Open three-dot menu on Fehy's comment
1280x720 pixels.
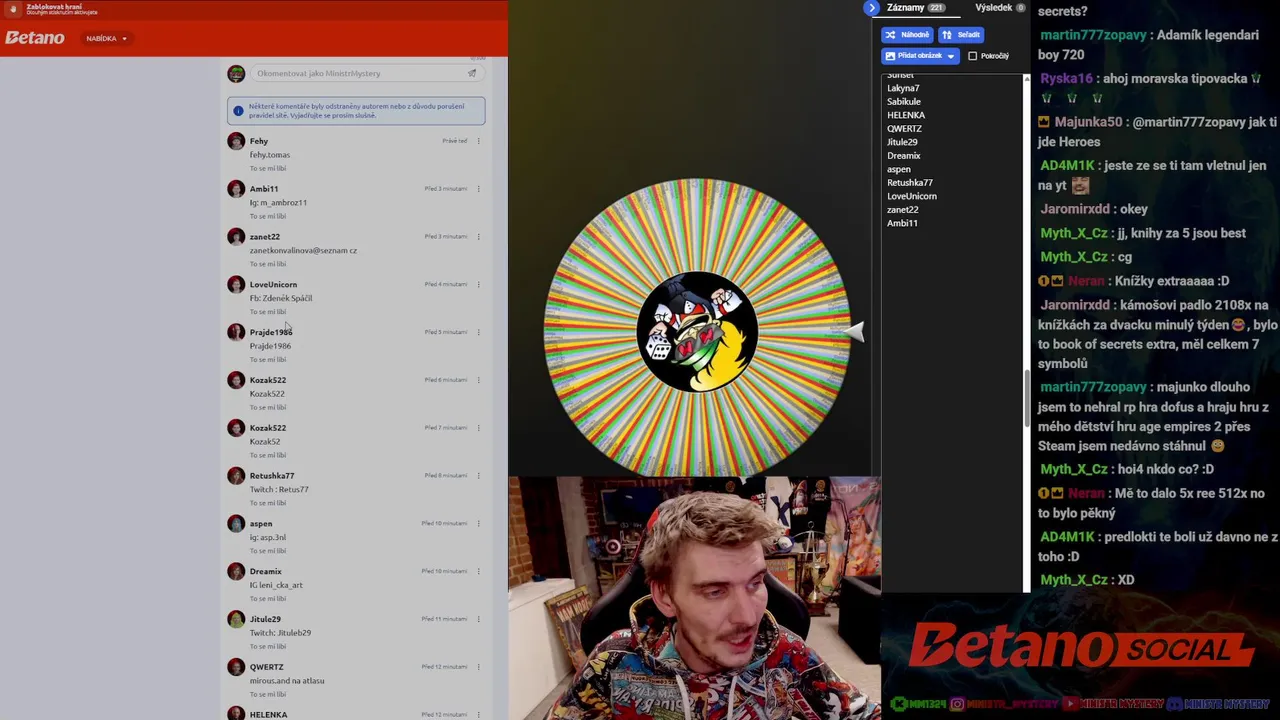(x=478, y=141)
